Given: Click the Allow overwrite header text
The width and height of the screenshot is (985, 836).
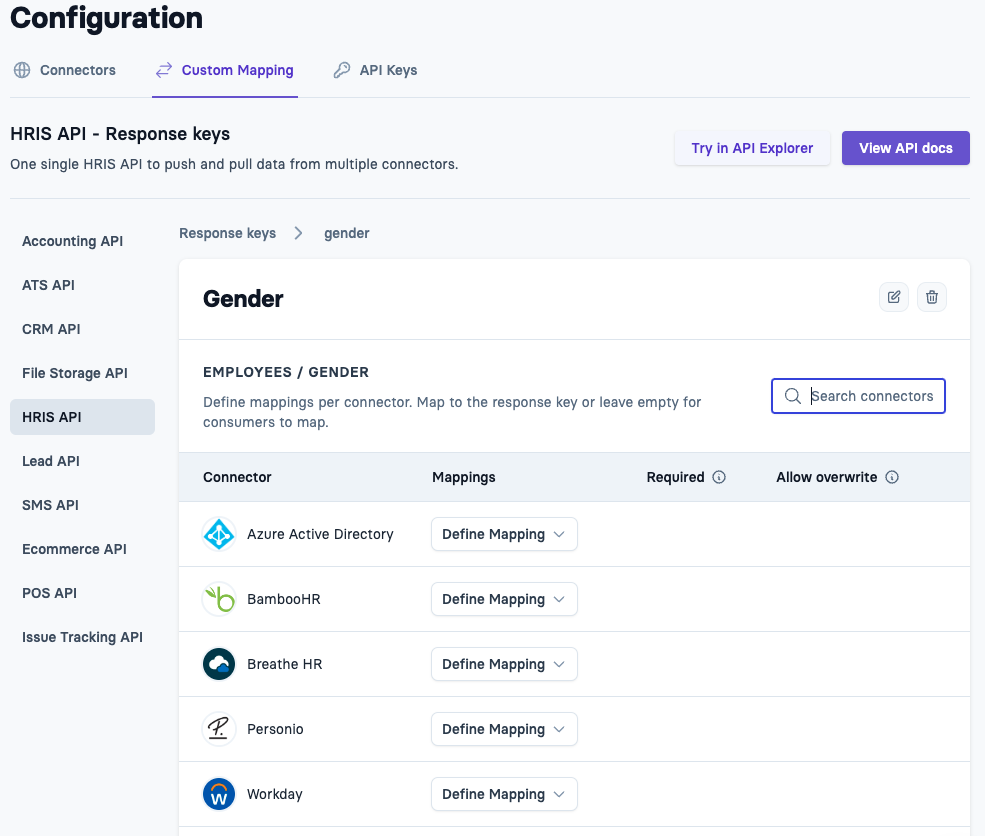Looking at the screenshot, I should 826,477.
